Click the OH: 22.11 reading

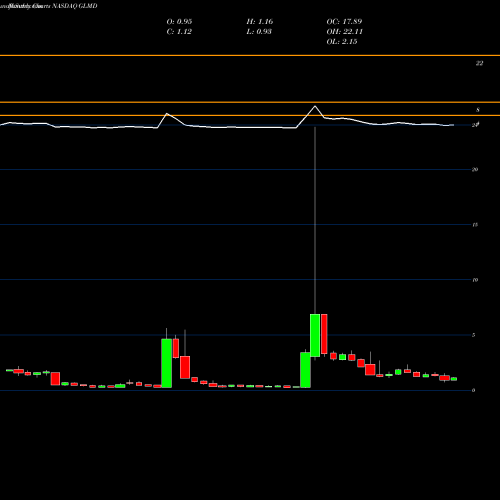(345, 31)
